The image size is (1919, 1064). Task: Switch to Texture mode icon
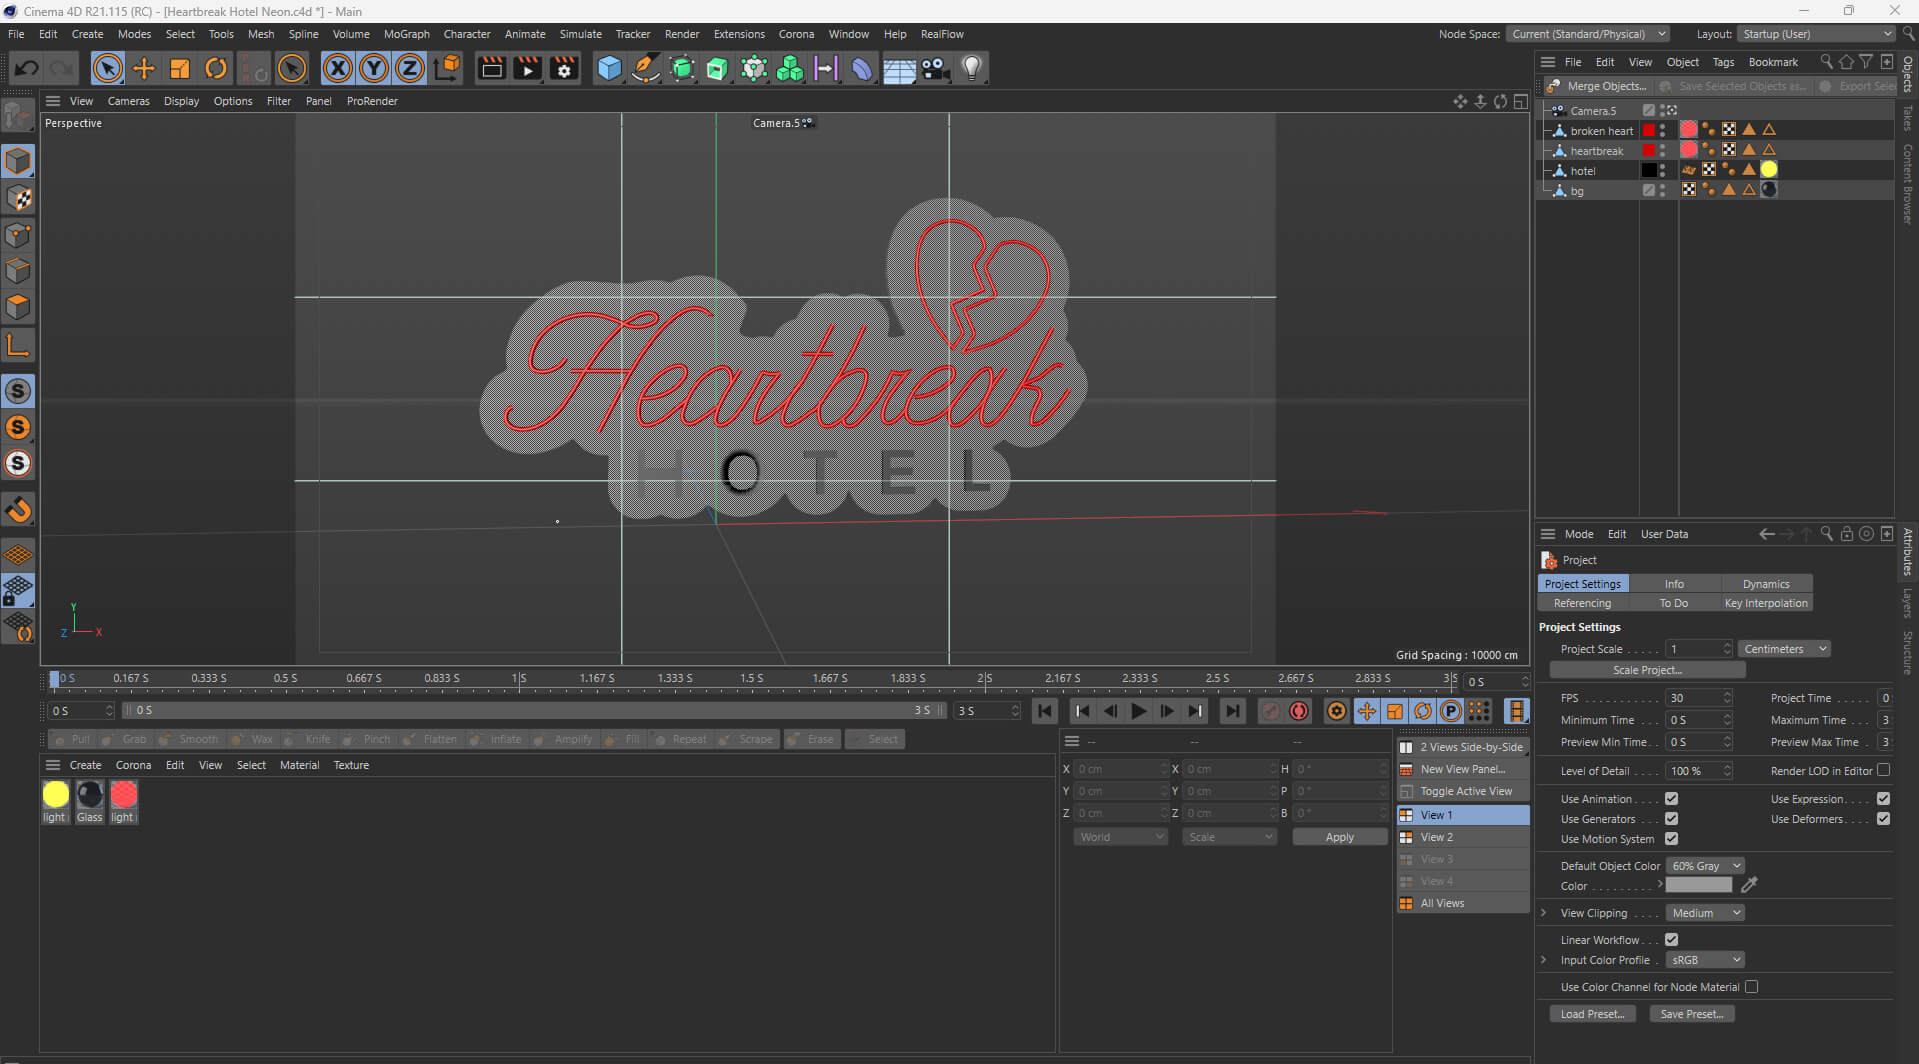click(19, 198)
